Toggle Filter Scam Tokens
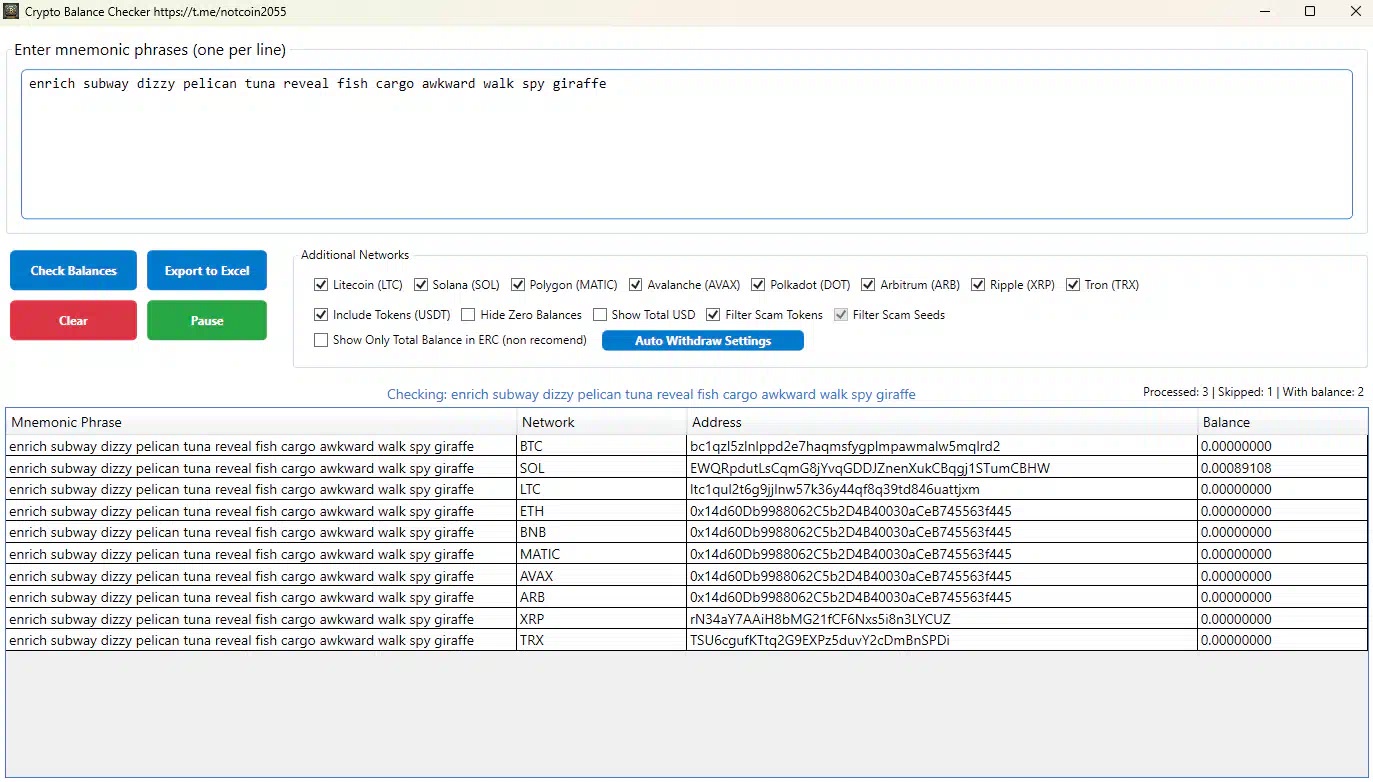 (713, 314)
